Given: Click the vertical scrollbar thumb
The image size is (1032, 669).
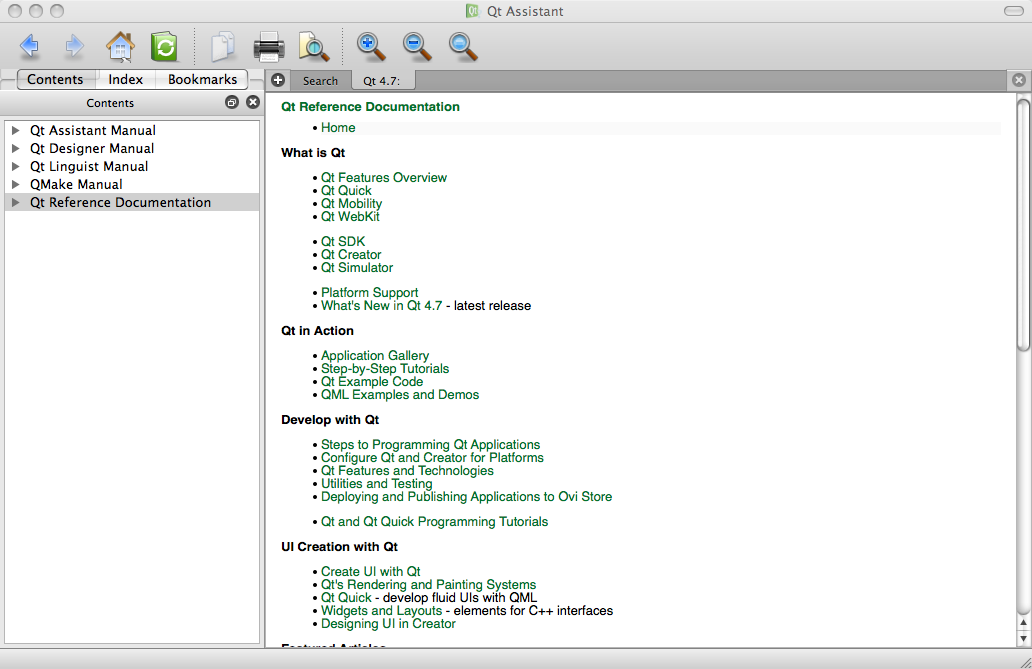Looking at the screenshot, I should (1023, 224).
